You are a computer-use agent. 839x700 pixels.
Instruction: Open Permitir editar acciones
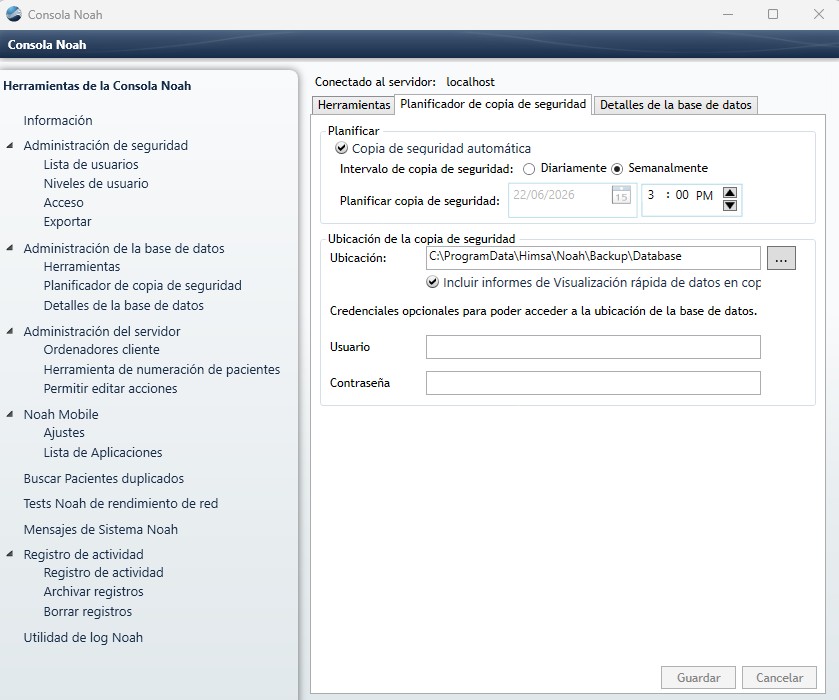pyautogui.click(x=110, y=388)
